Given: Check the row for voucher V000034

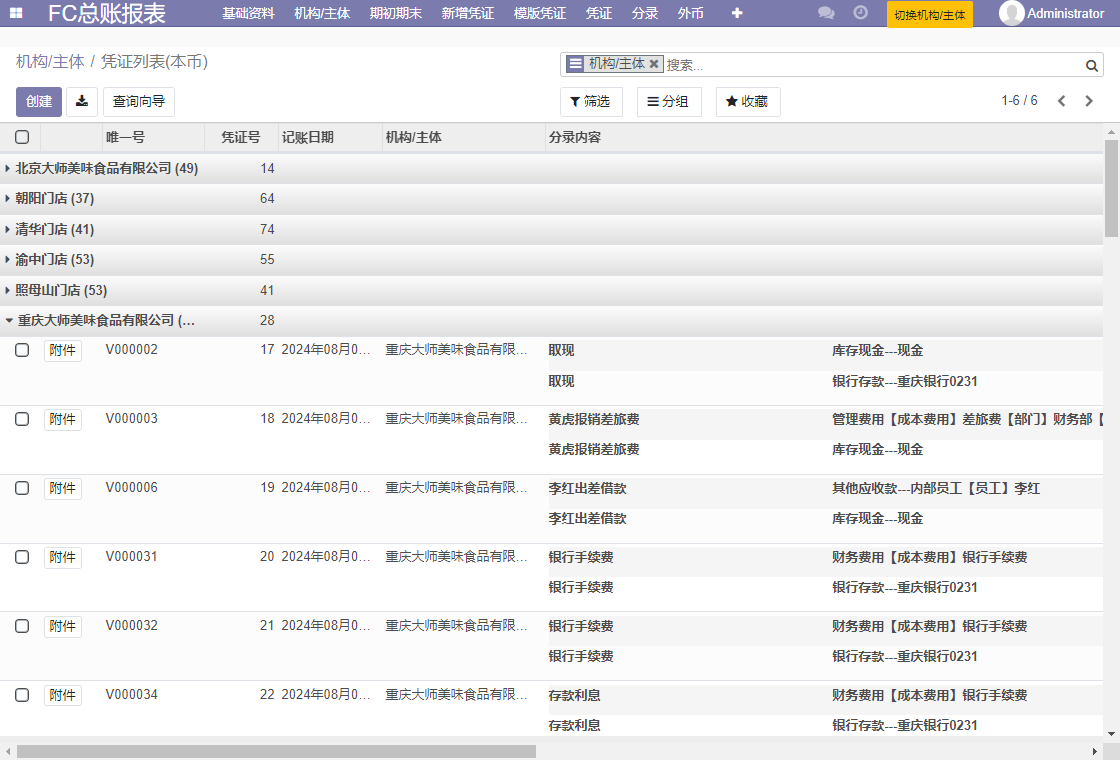Looking at the screenshot, I should [x=22, y=695].
